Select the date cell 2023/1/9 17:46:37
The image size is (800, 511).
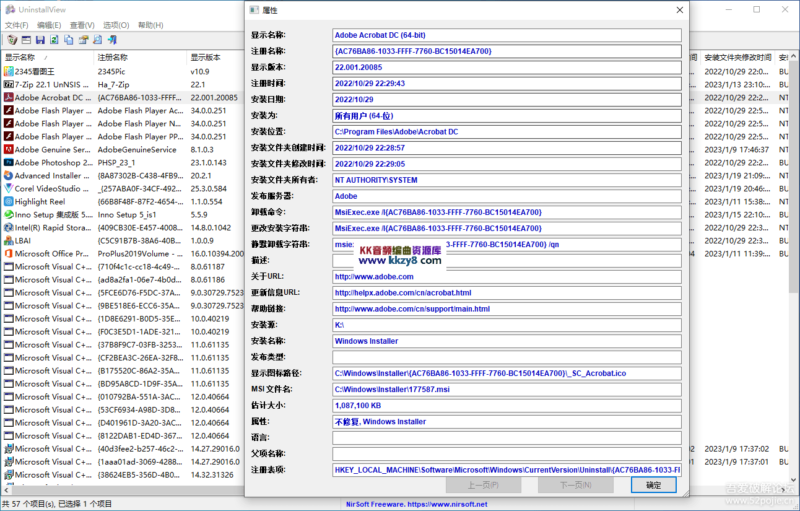pos(736,149)
